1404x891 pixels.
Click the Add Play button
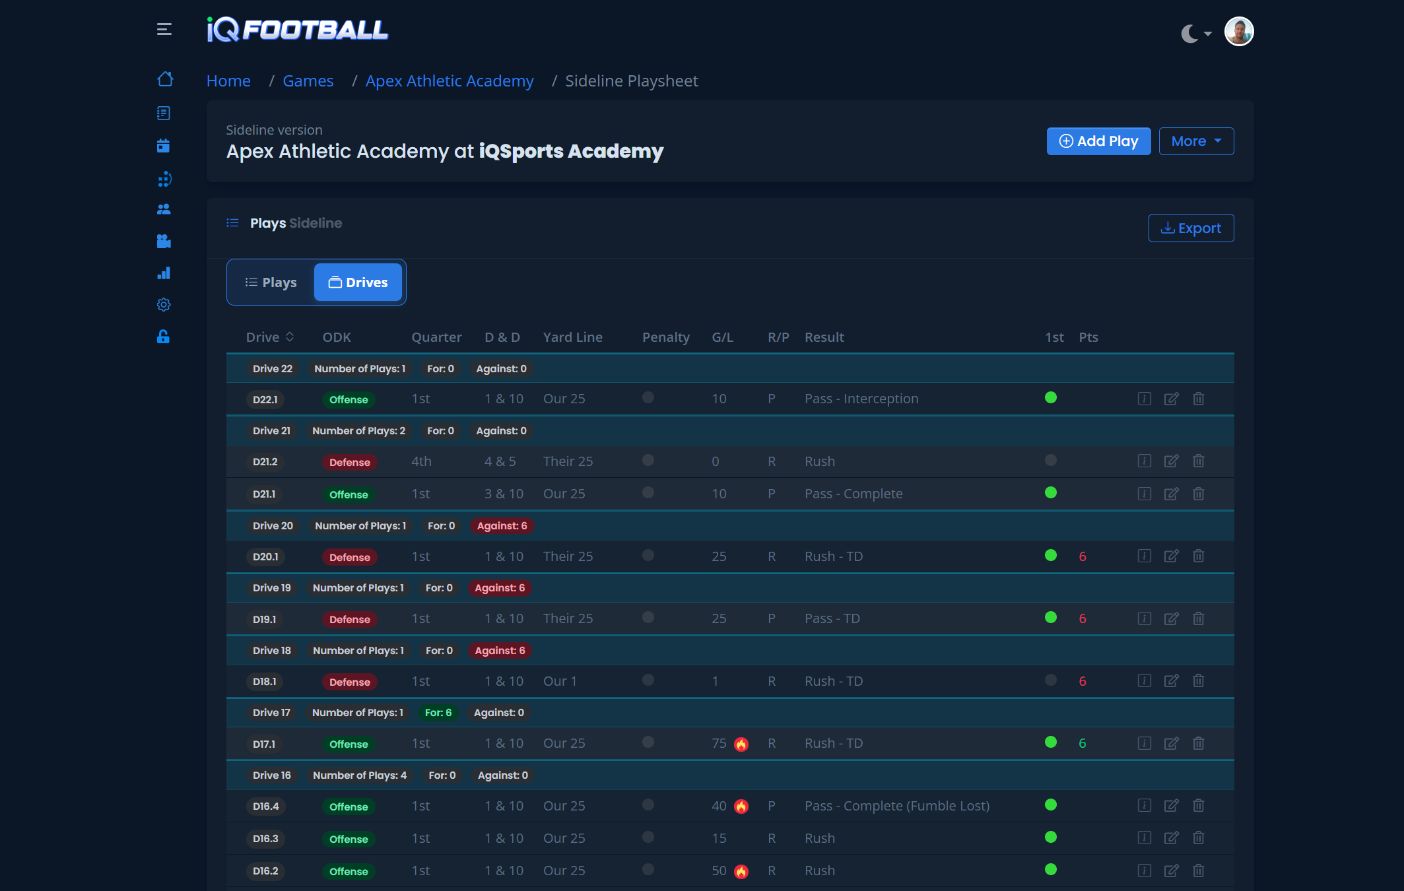1098,141
